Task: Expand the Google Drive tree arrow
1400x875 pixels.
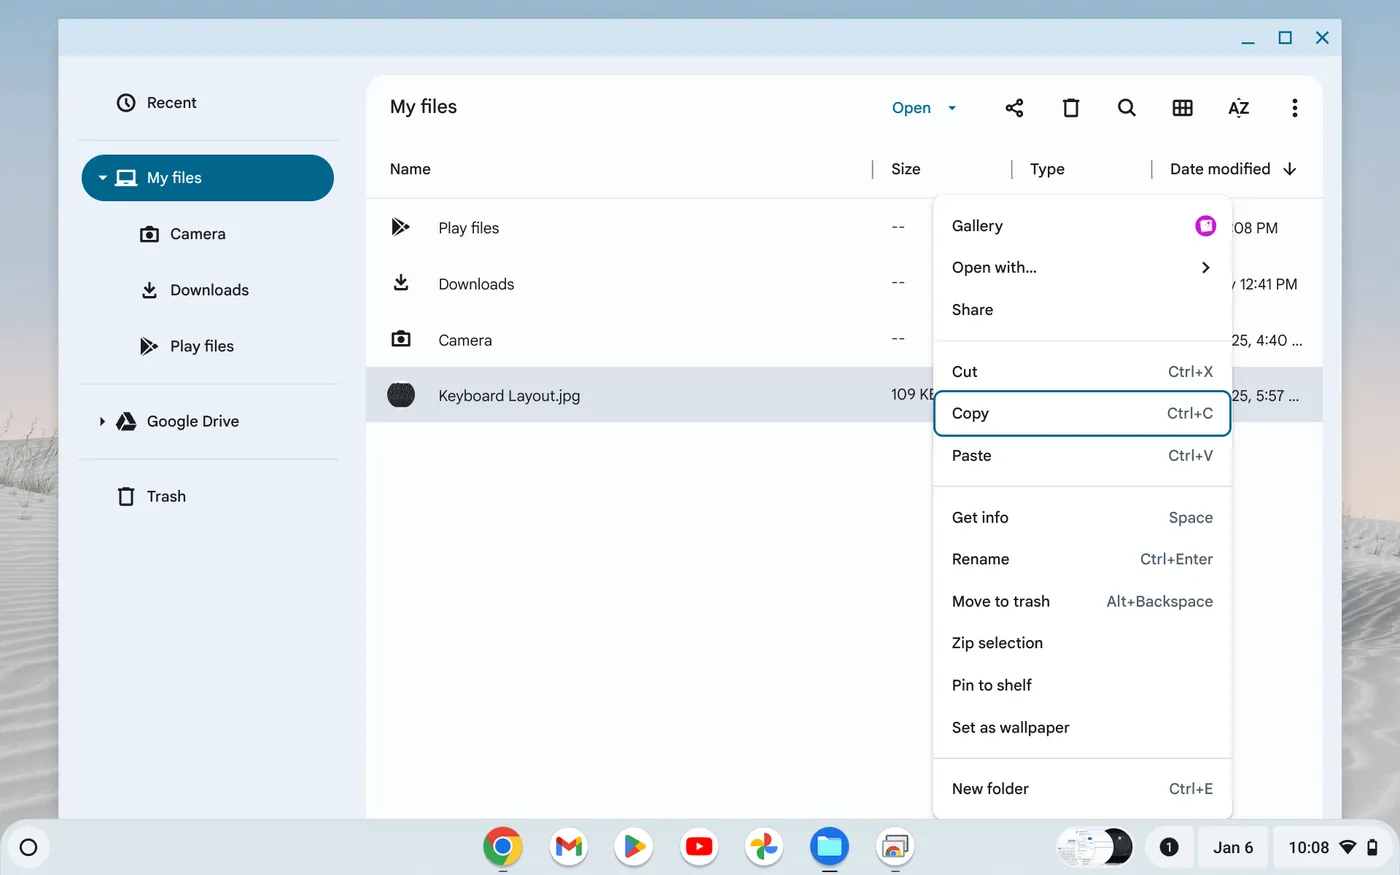Action: (x=102, y=422)
